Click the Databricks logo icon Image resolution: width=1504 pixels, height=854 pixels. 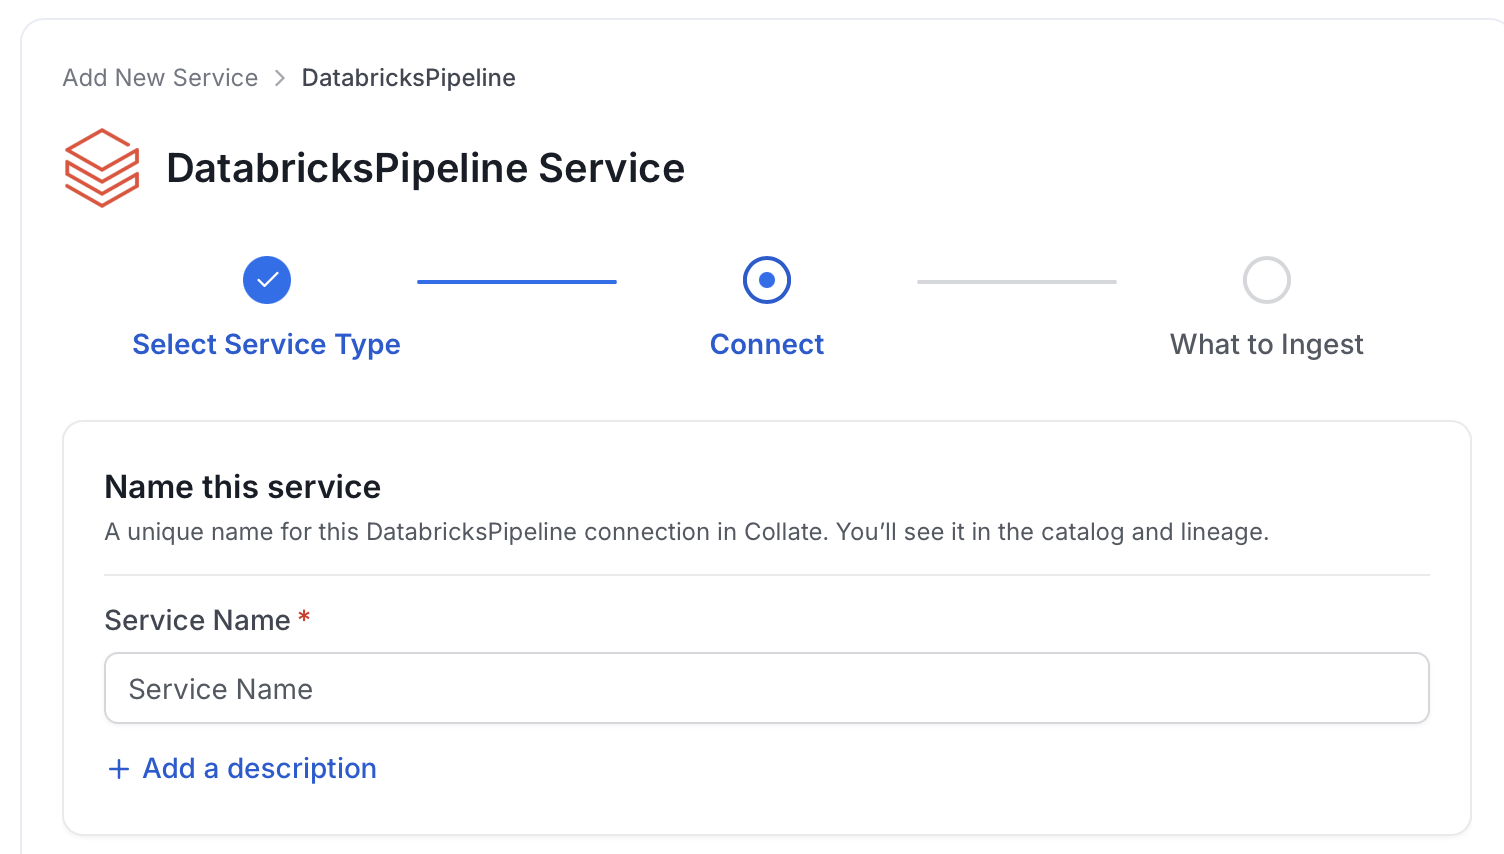coord(102,168)
